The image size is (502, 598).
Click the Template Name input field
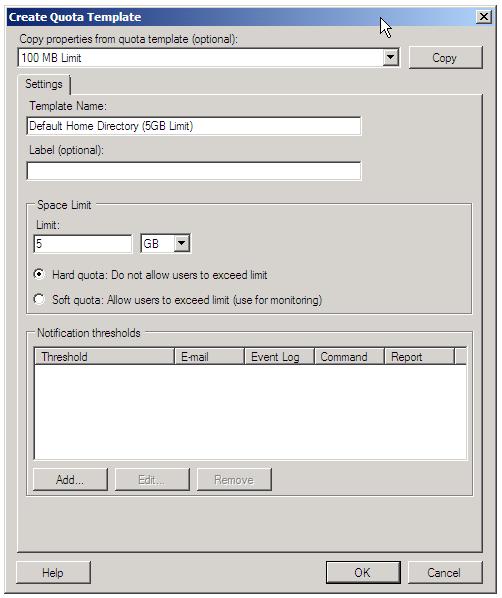point(194,126)
